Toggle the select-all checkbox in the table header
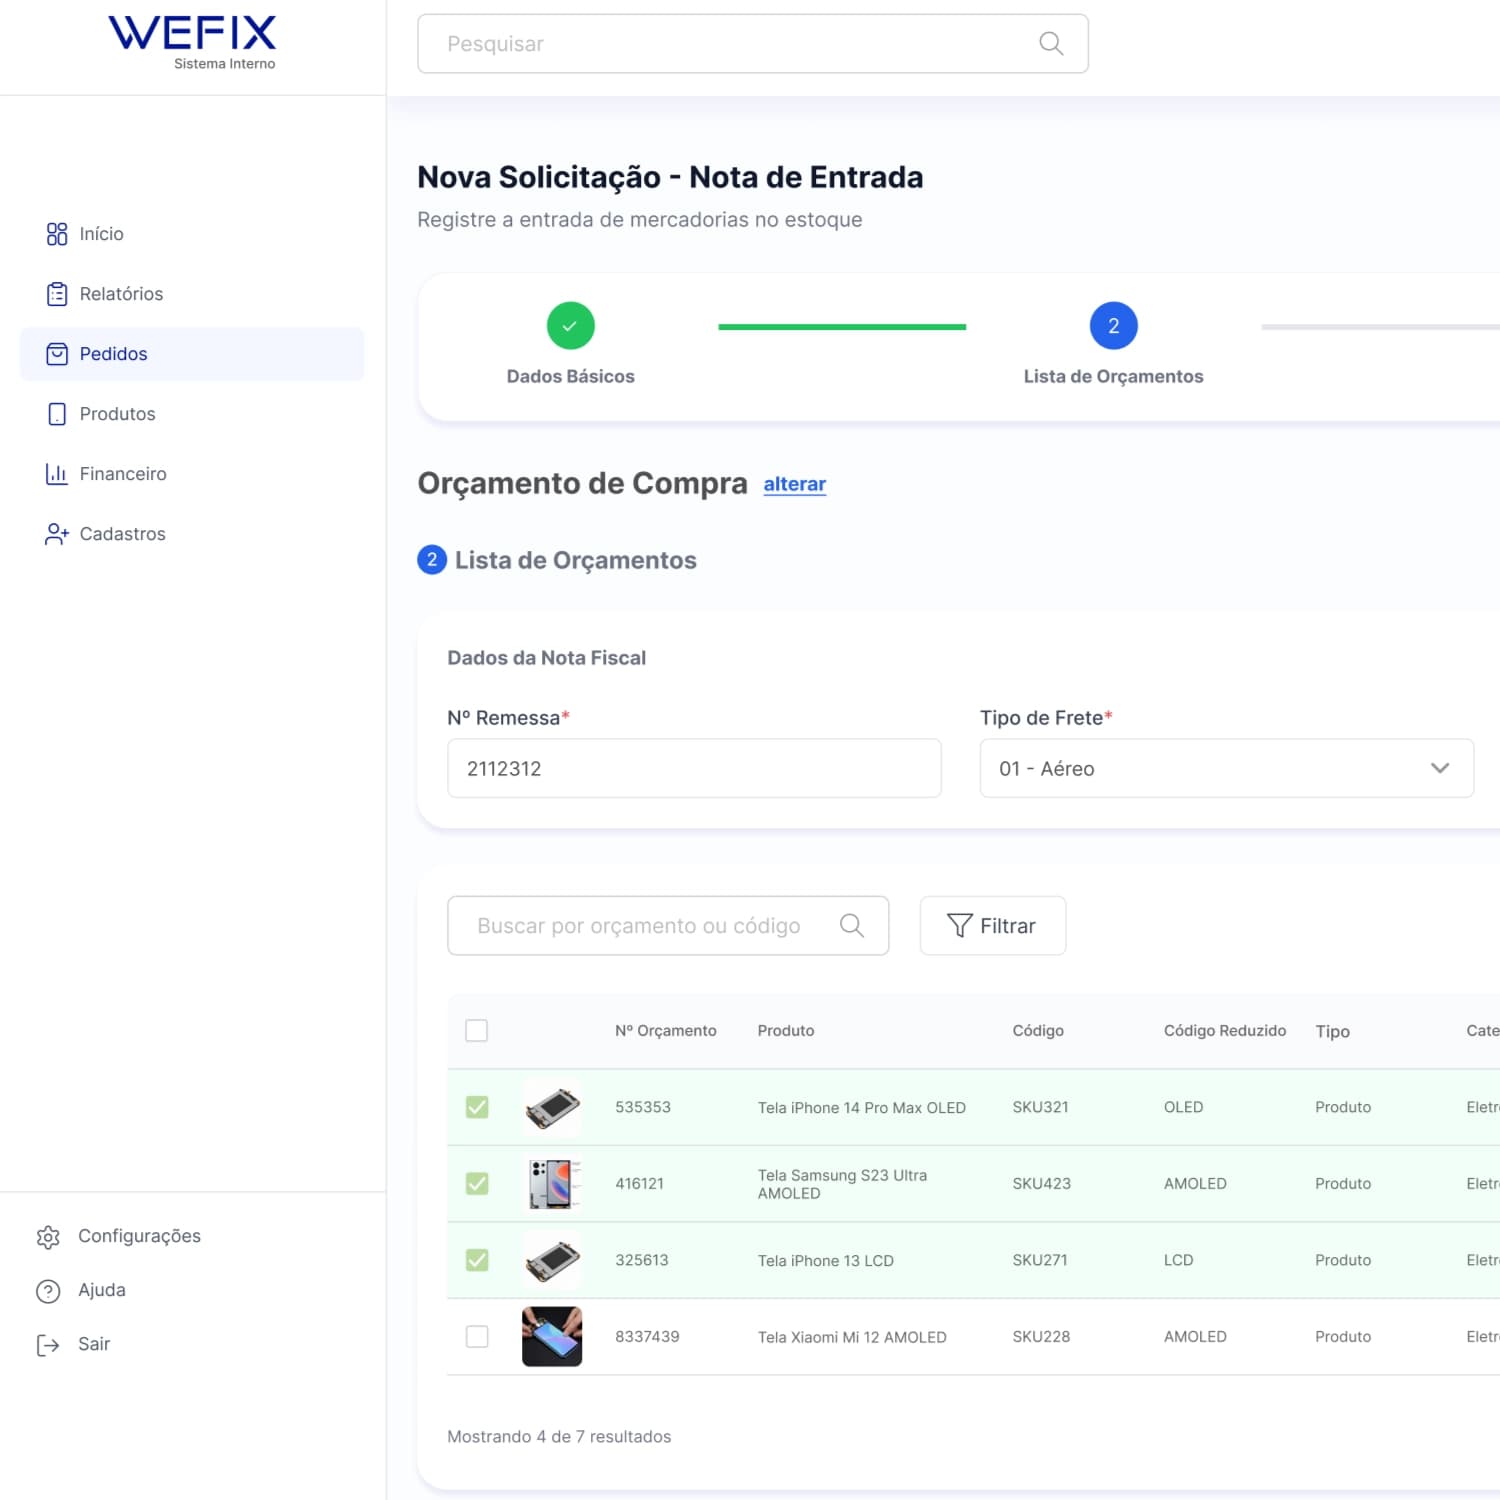Screen dimensions: 1500x1500 coord(477,1030)
